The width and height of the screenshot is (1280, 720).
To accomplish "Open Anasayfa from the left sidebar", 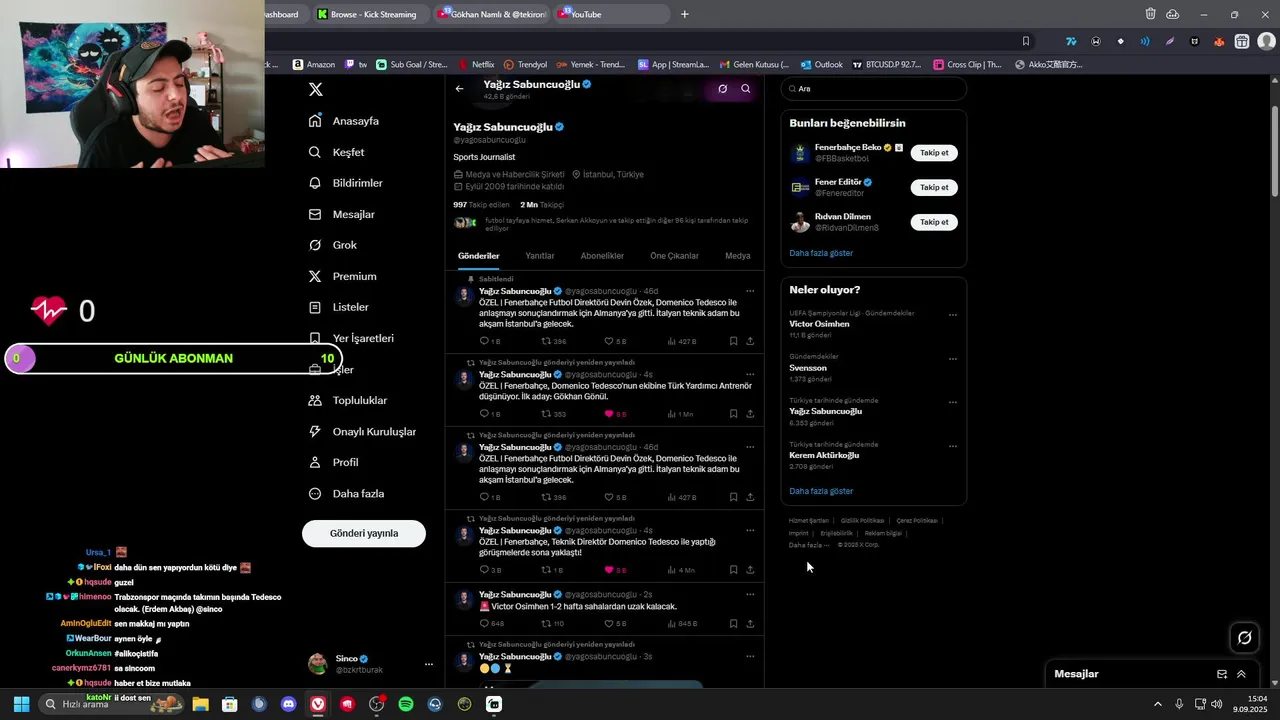I will (x=344, y=121).
